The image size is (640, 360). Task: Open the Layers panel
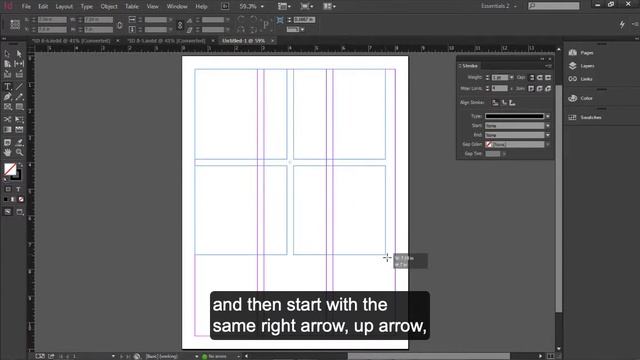pos(582,66)
